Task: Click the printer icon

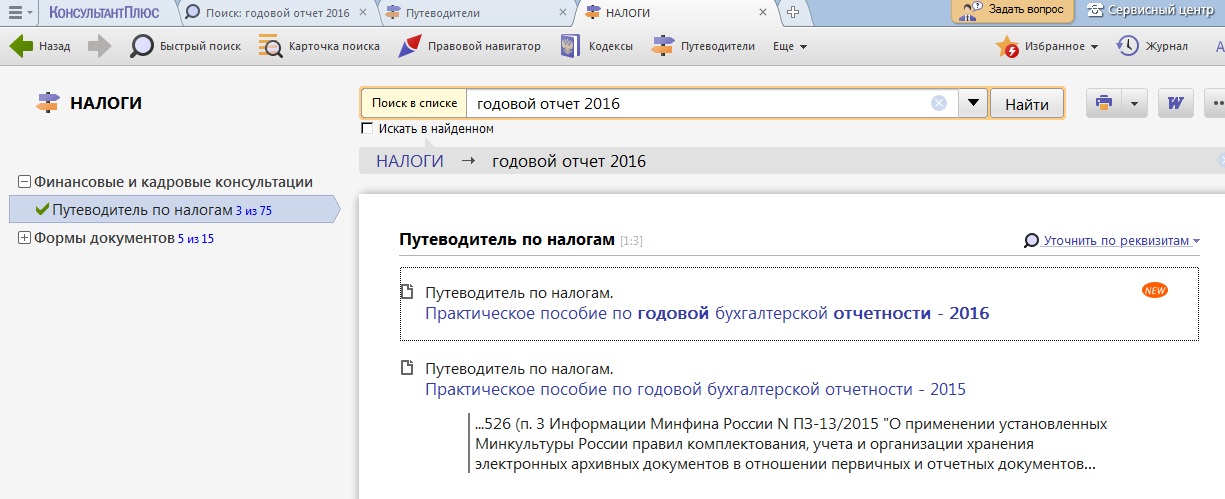Action: 1104,103
